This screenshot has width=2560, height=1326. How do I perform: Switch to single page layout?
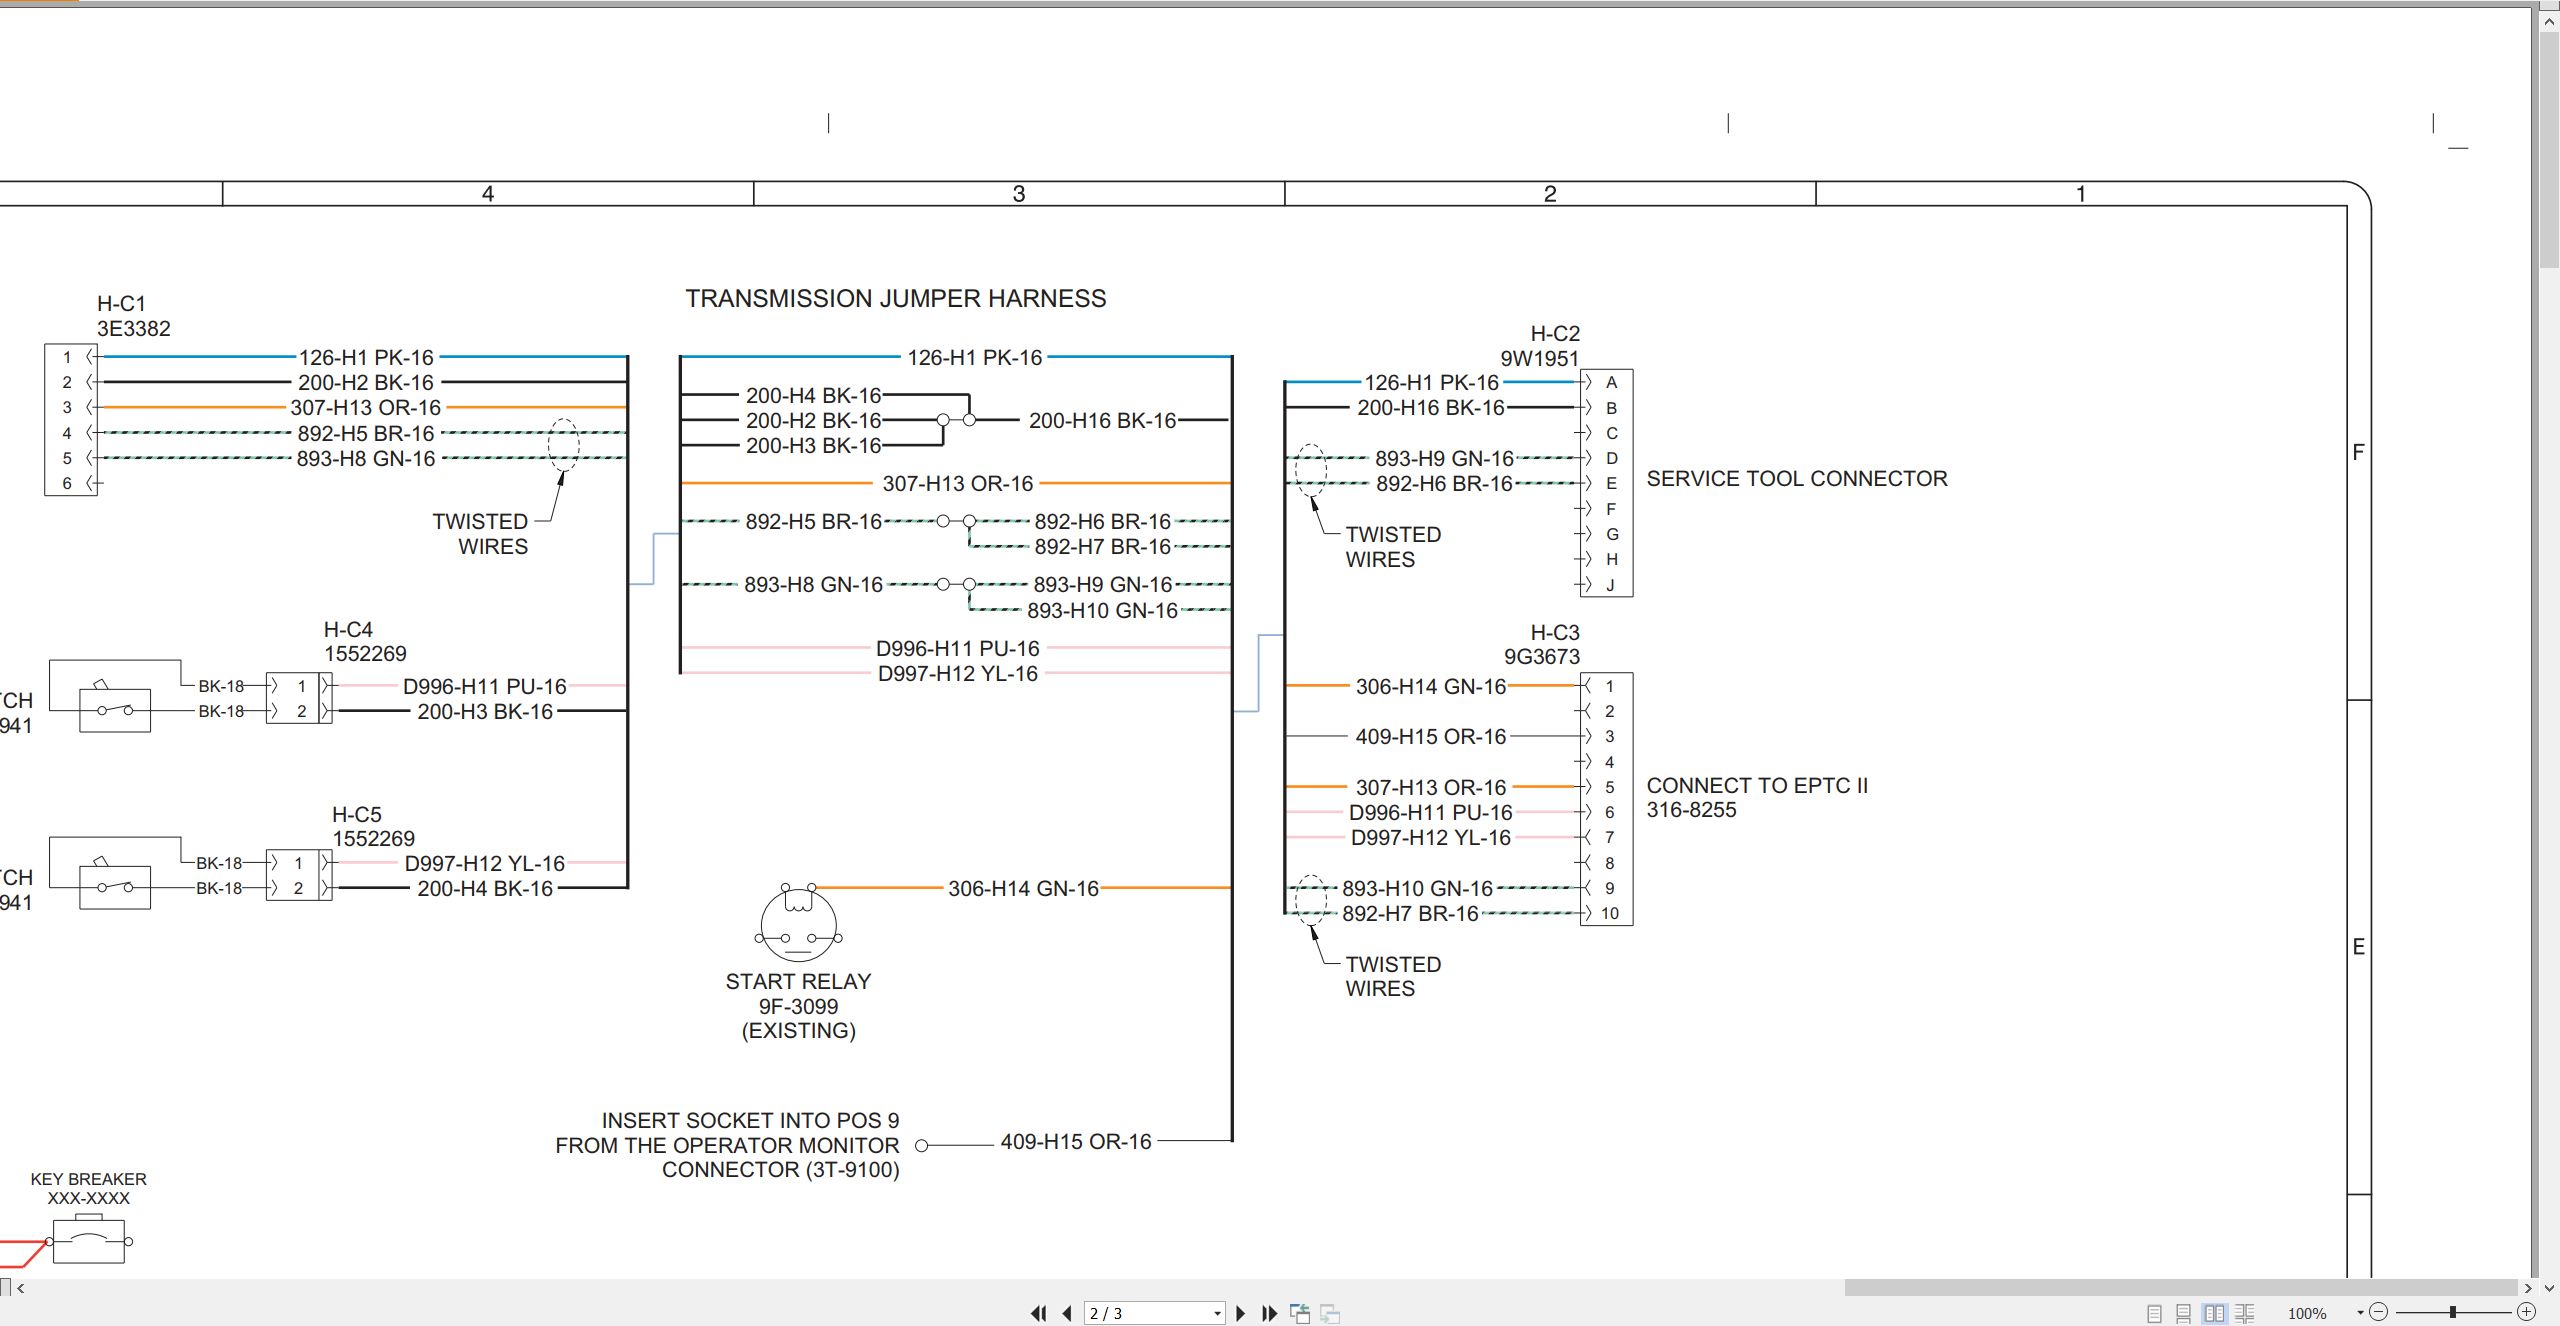[2154, 1313]
